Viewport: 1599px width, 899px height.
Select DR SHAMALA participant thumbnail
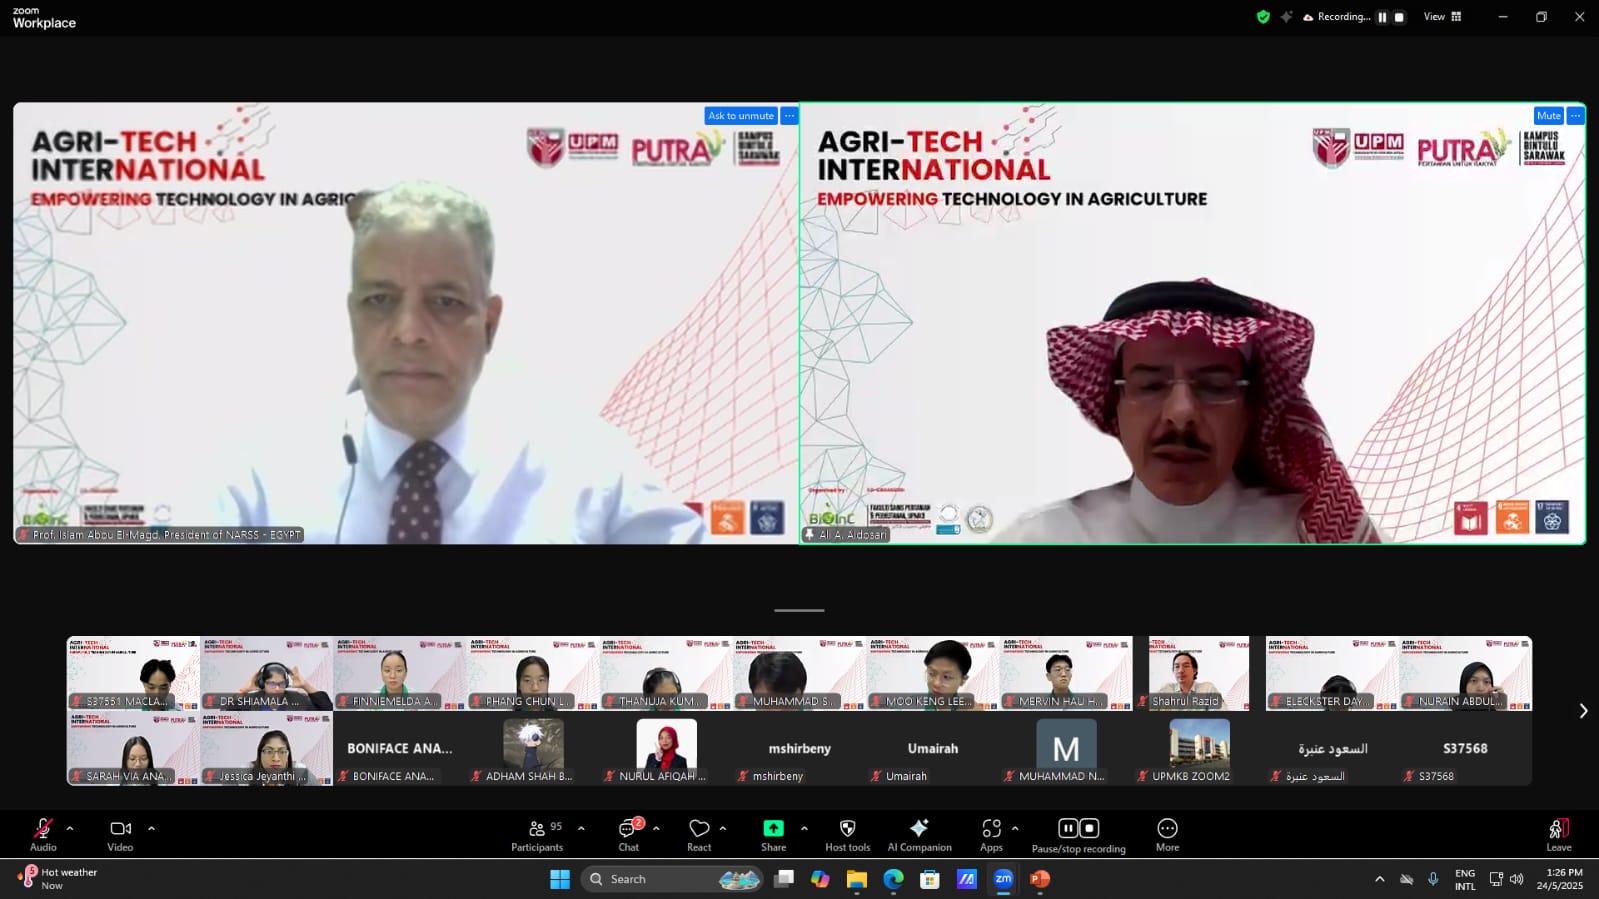click(266, 673)
